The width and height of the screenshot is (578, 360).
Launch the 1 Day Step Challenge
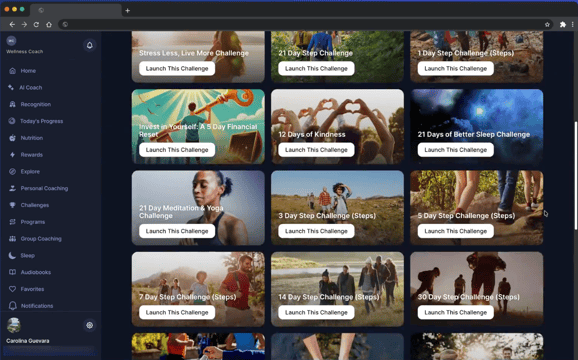click(456, 69)
